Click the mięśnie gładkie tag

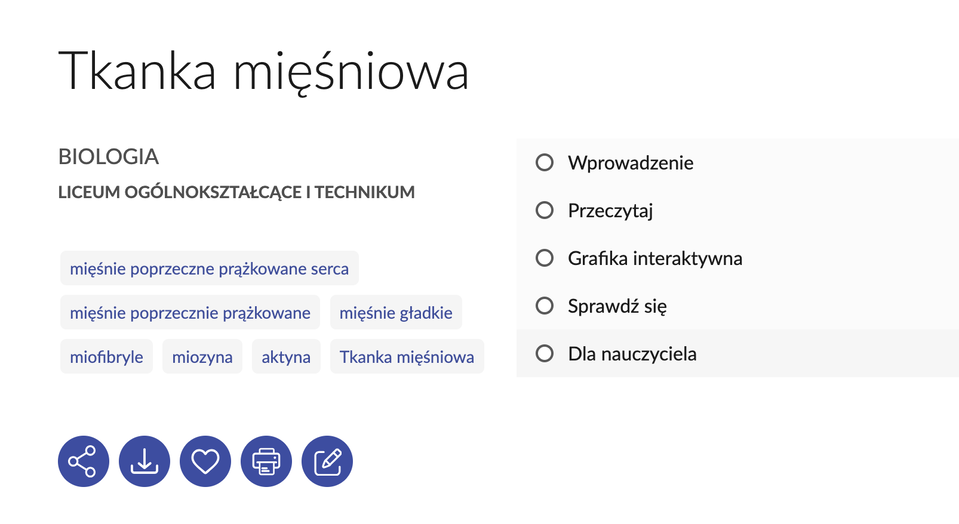click(x=396, y=313)
